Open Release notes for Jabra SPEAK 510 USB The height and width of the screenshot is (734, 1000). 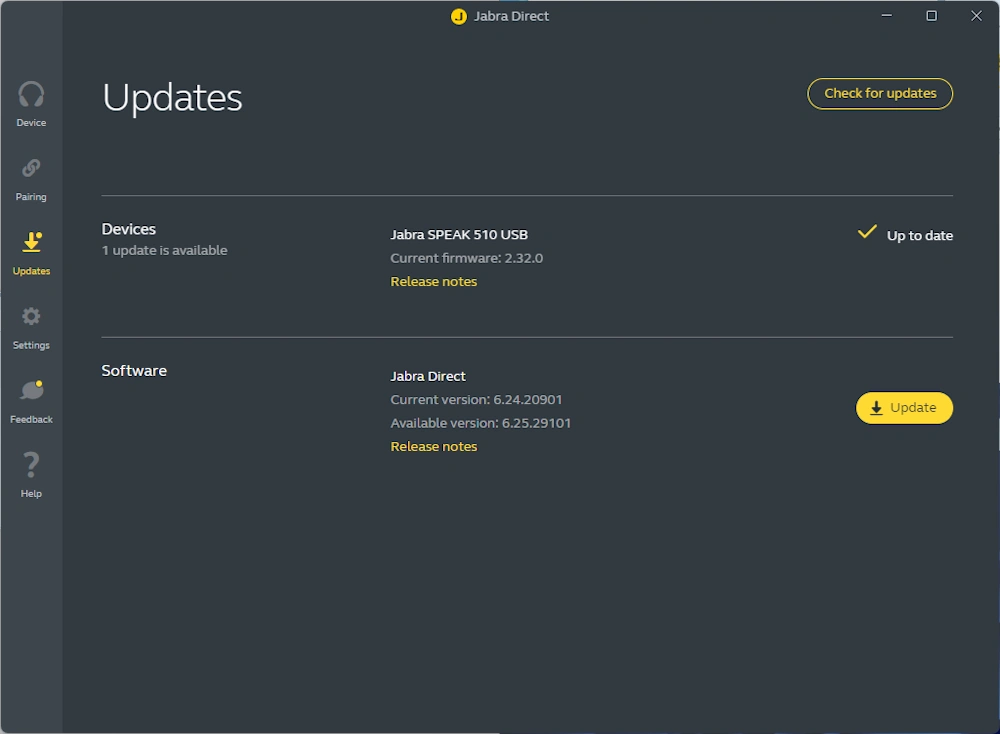(433, 282)
